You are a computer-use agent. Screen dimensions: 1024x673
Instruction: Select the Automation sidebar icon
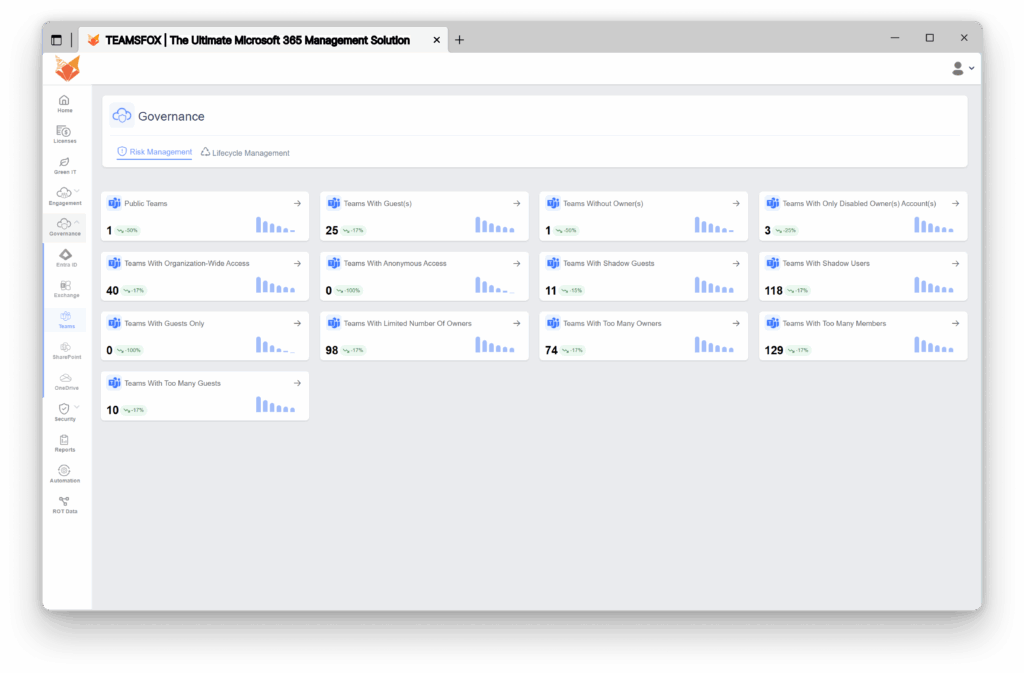pyautogui.click(x=64, y=473)
